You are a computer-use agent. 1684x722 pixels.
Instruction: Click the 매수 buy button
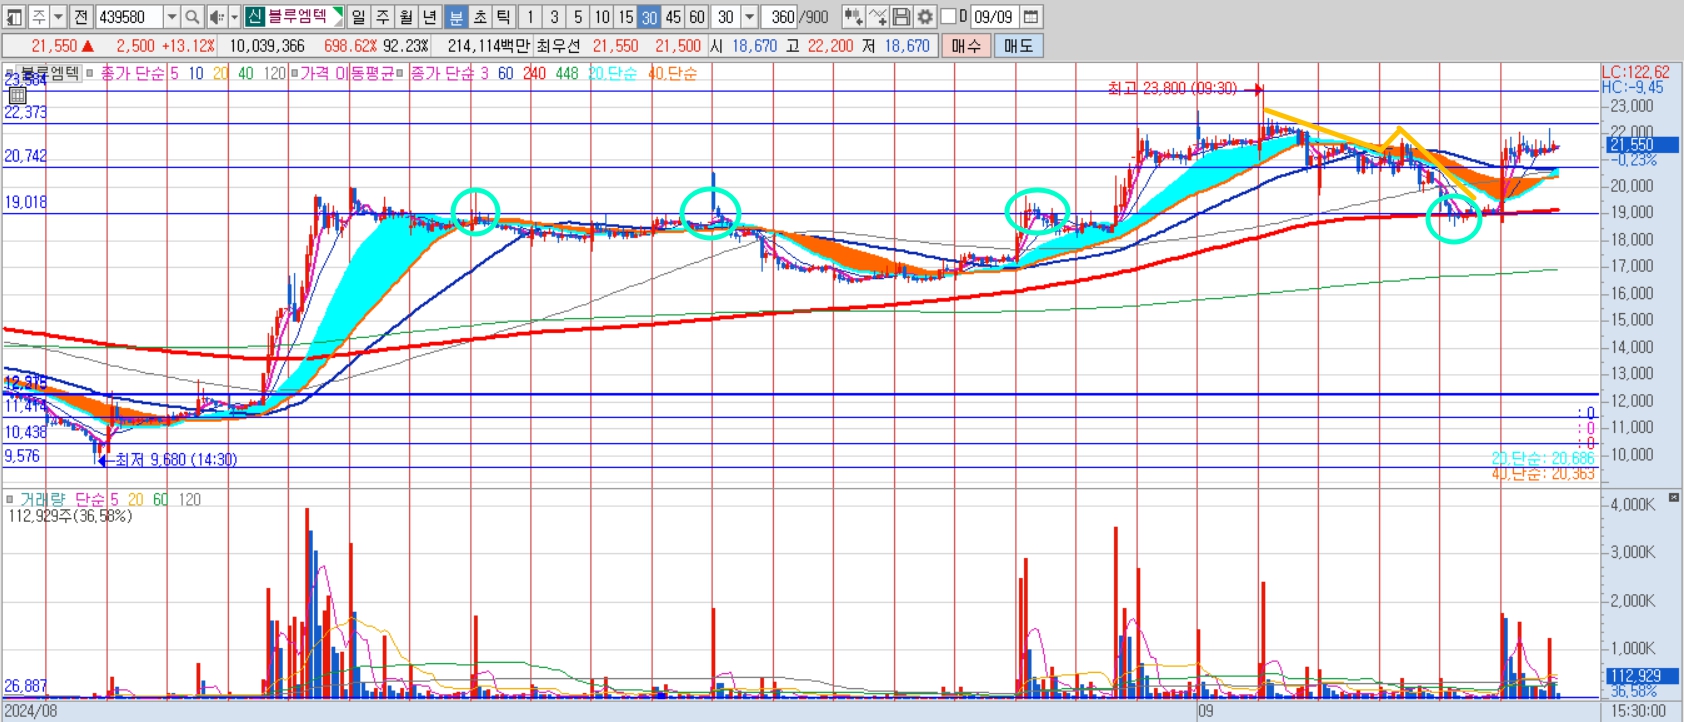[966, 46]
